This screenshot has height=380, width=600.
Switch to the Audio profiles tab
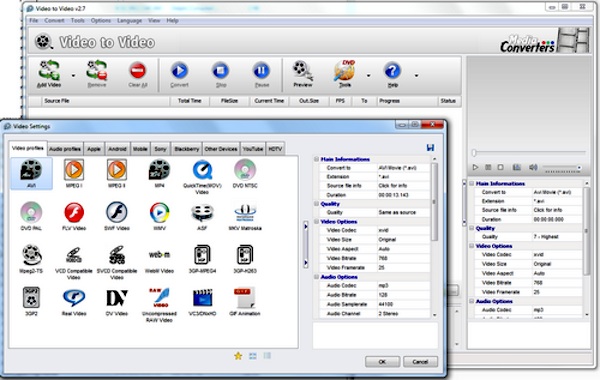click(65, 149)
